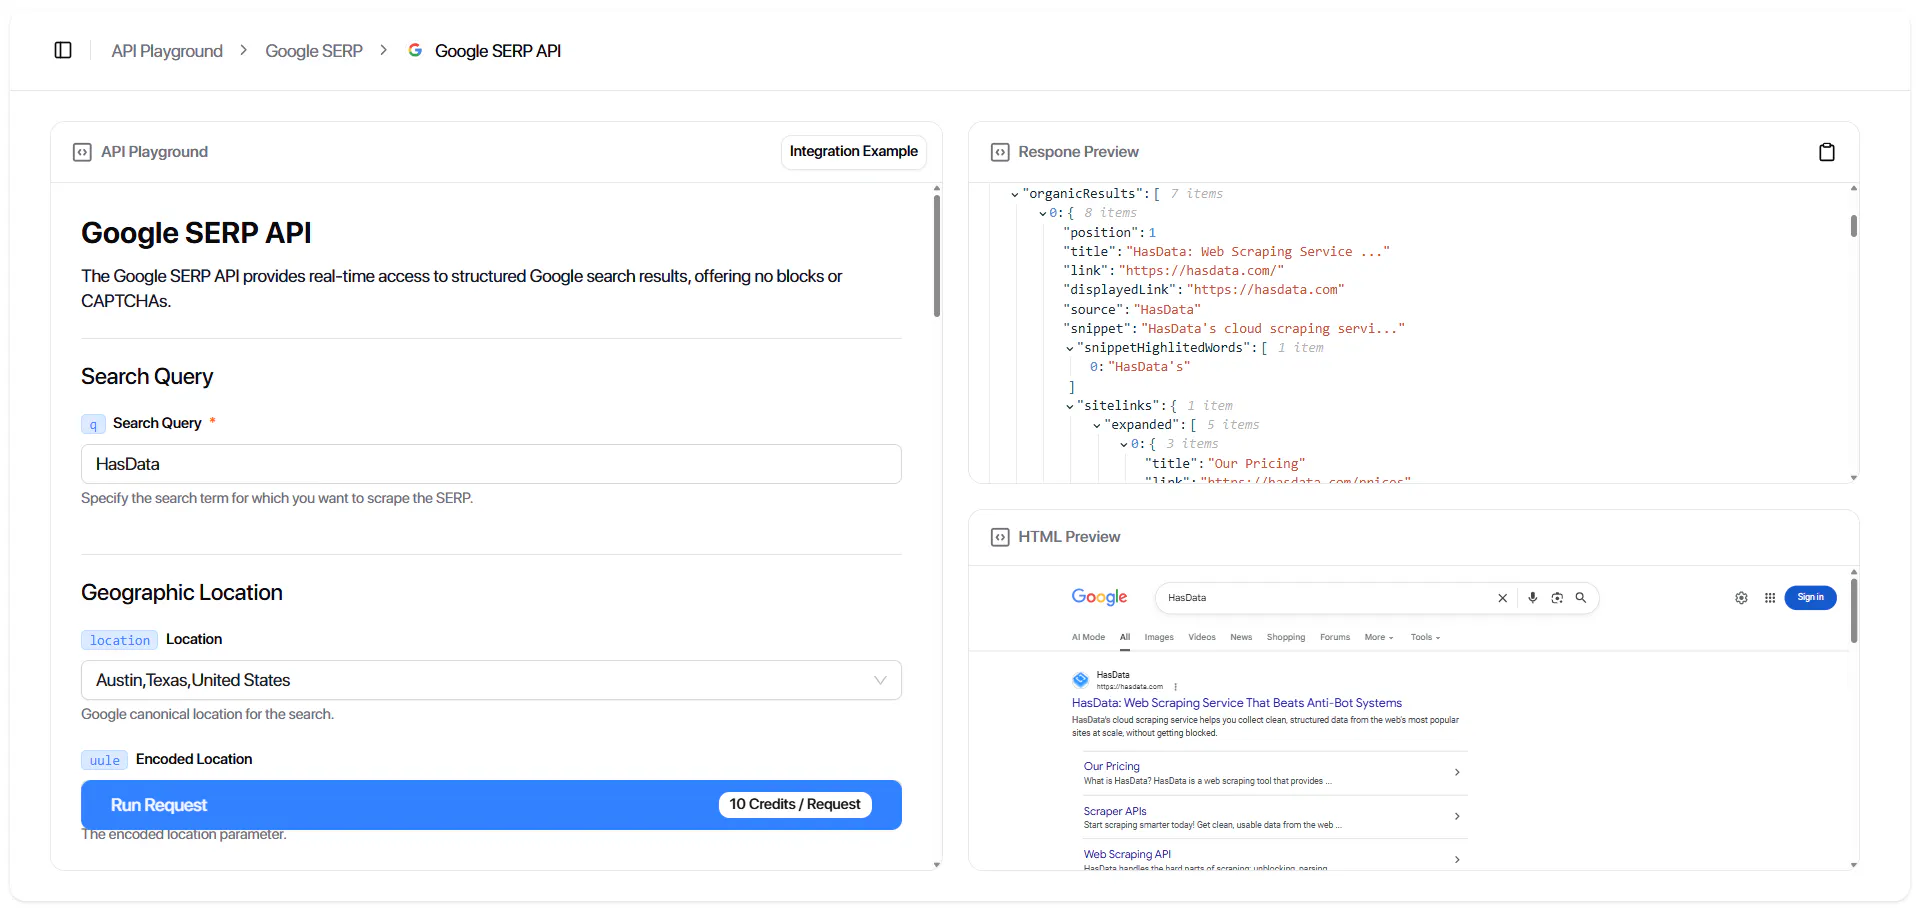
Task: Click the HasData favicon in search result
Action: pos(1080,680)
